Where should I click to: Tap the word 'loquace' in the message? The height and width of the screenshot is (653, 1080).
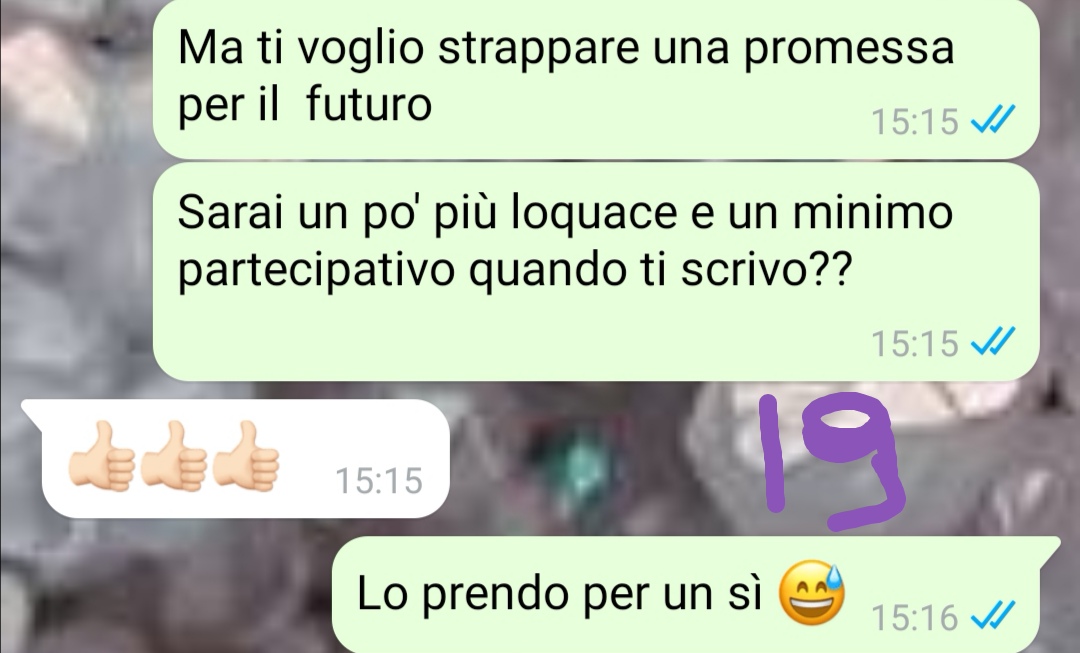pyautogui.click(x=594, y=214)
